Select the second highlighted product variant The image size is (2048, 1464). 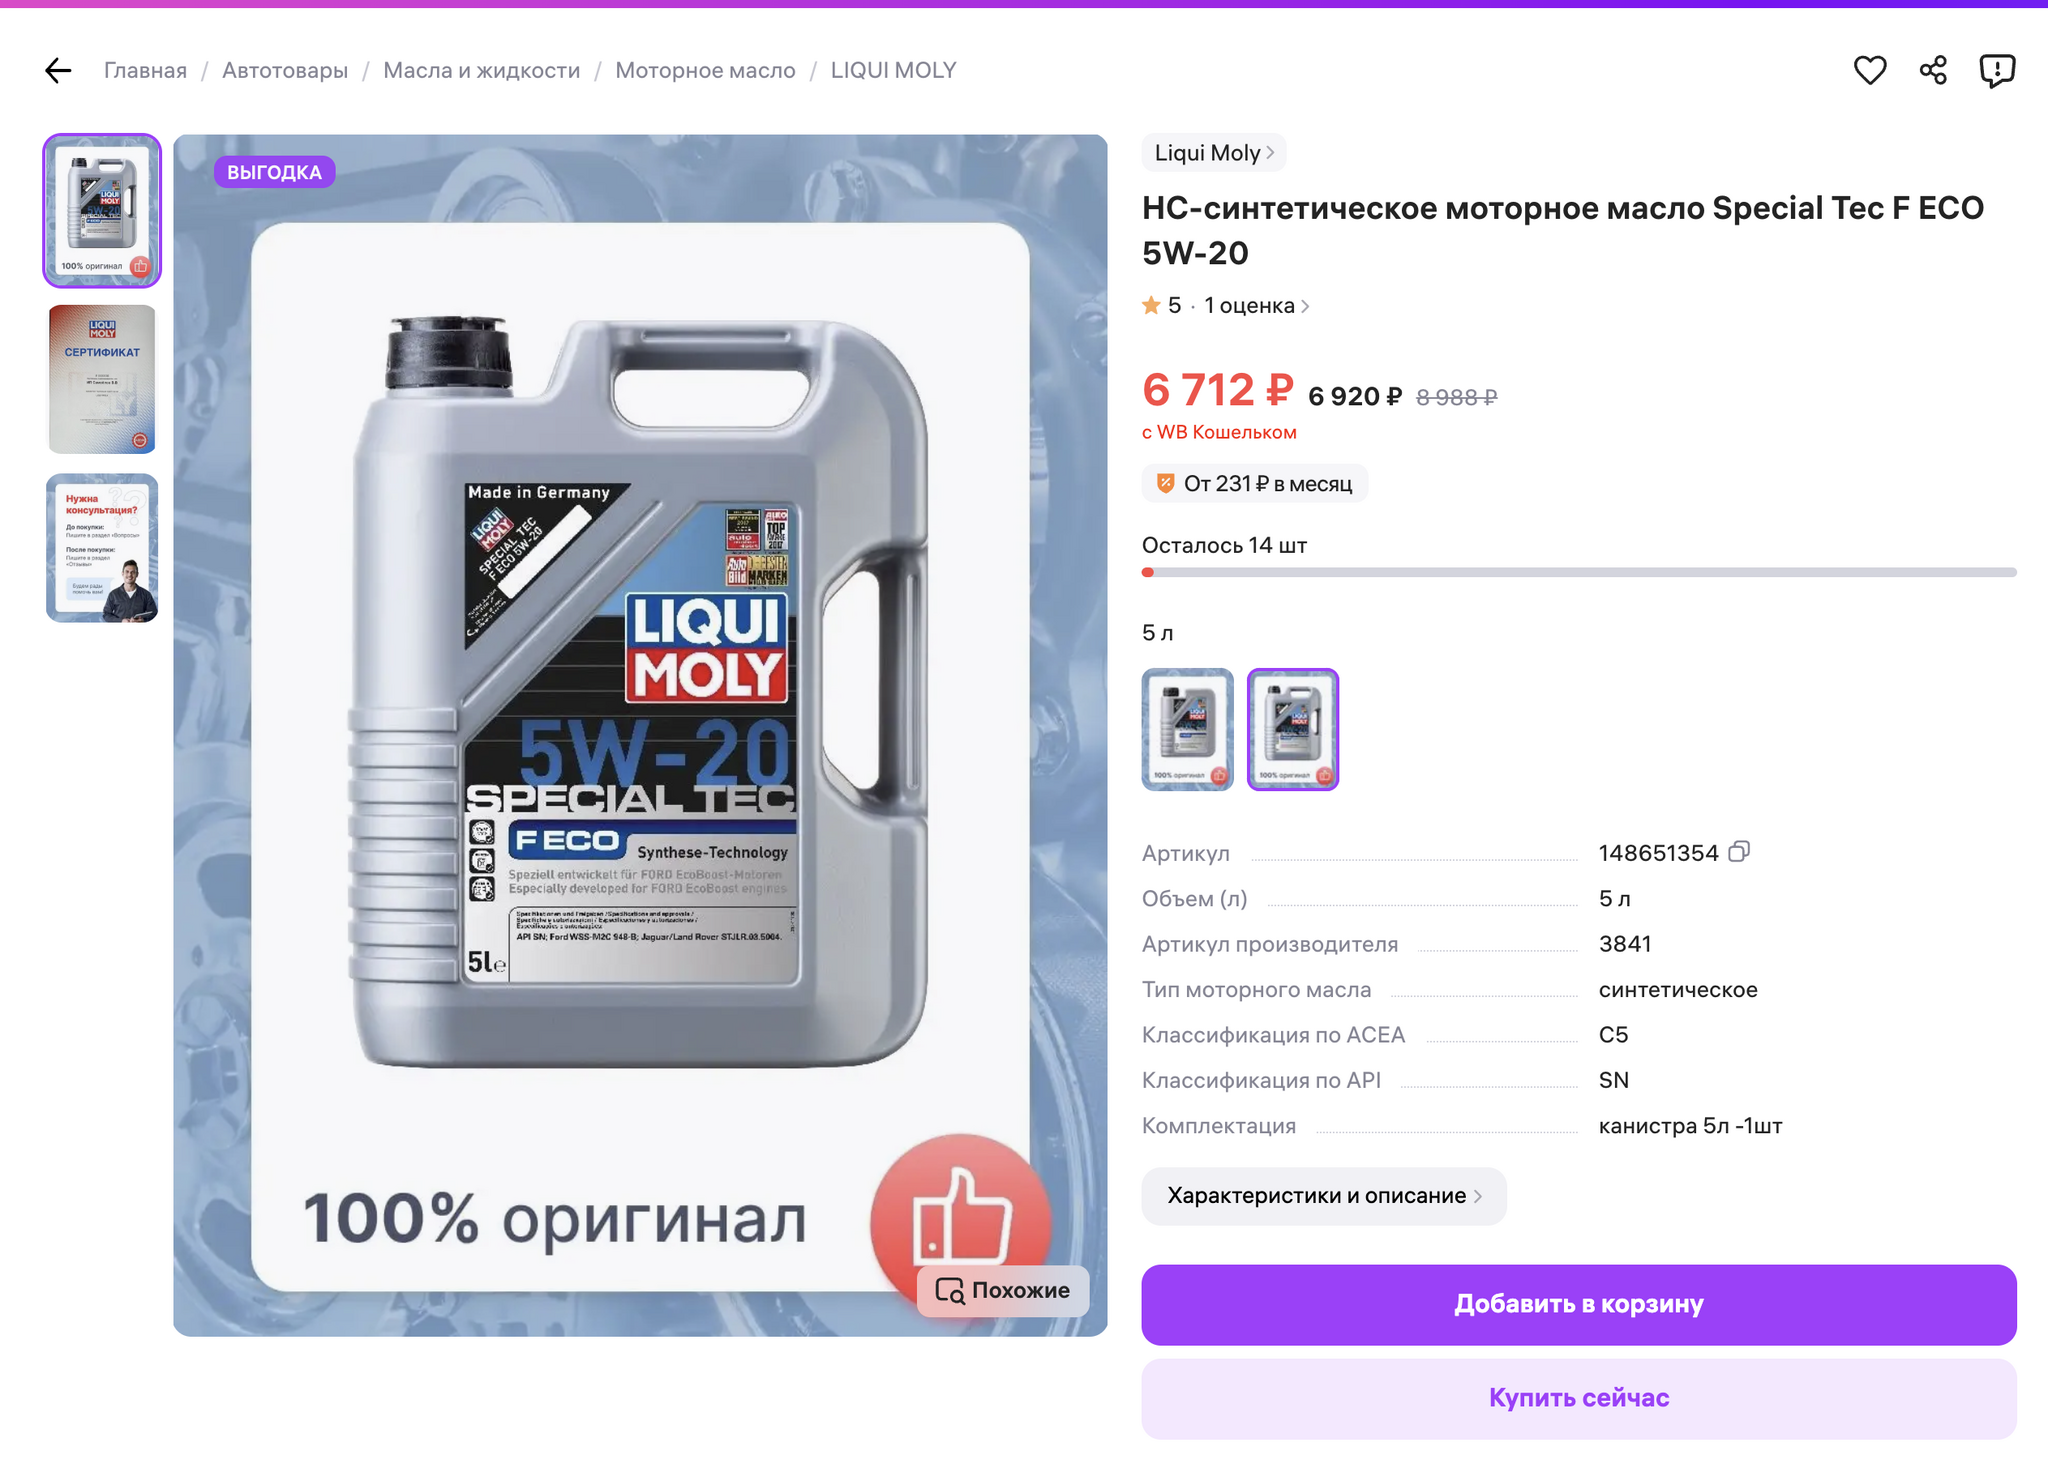pos(1292,729)
